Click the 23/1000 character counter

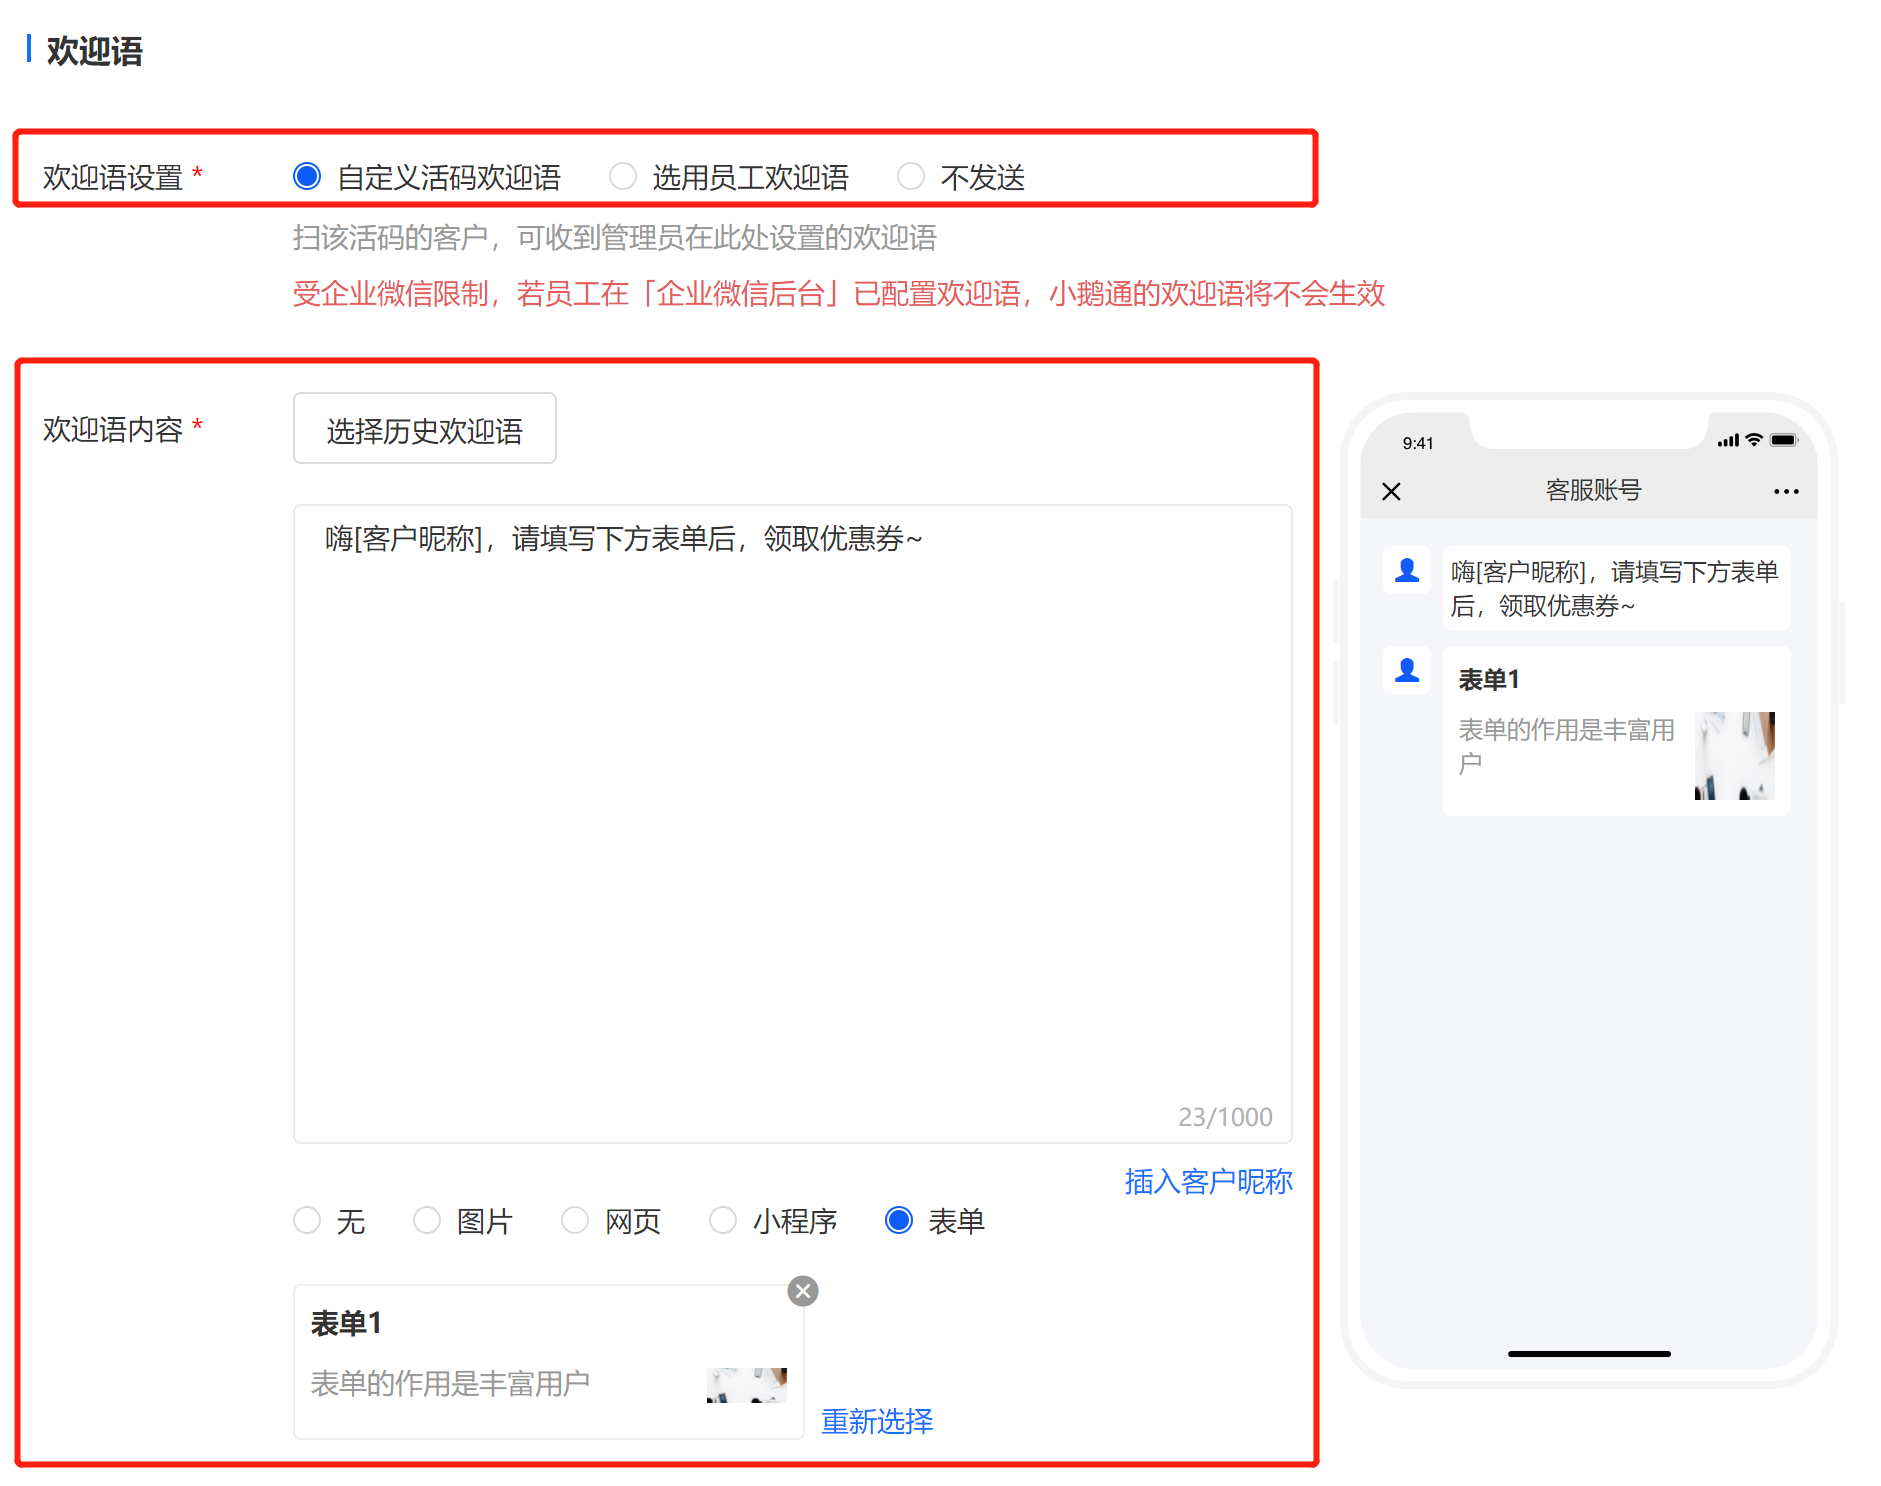click(1225, 1117)
